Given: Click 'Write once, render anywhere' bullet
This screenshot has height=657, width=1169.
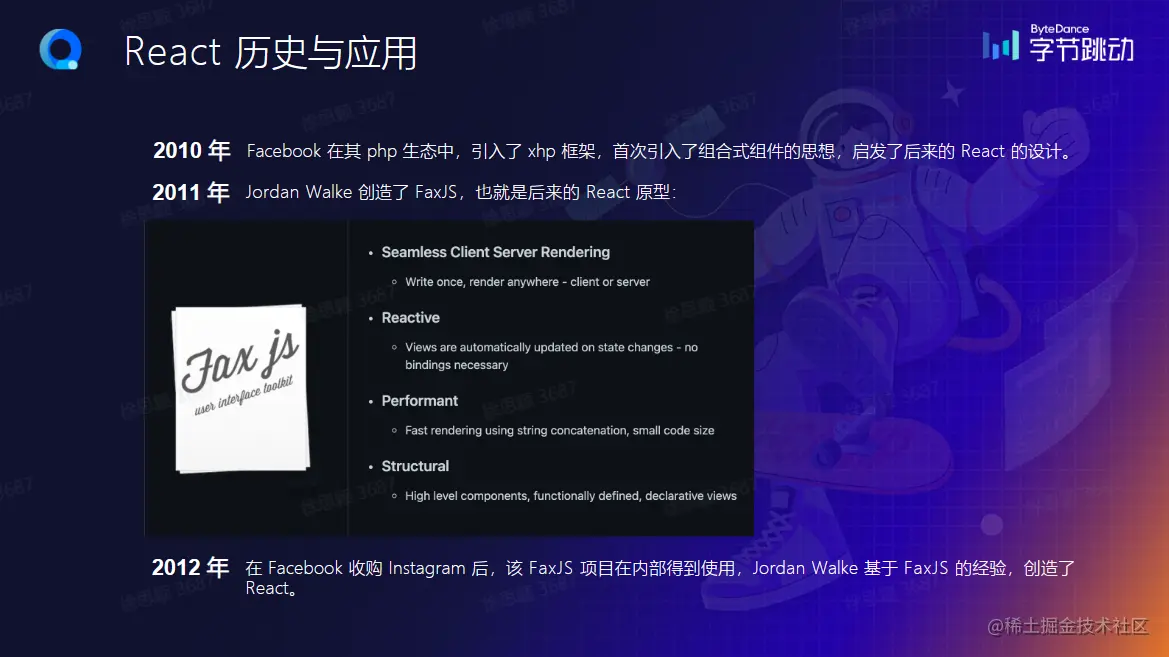Looking at the screenshot, I should click(527, 282).
